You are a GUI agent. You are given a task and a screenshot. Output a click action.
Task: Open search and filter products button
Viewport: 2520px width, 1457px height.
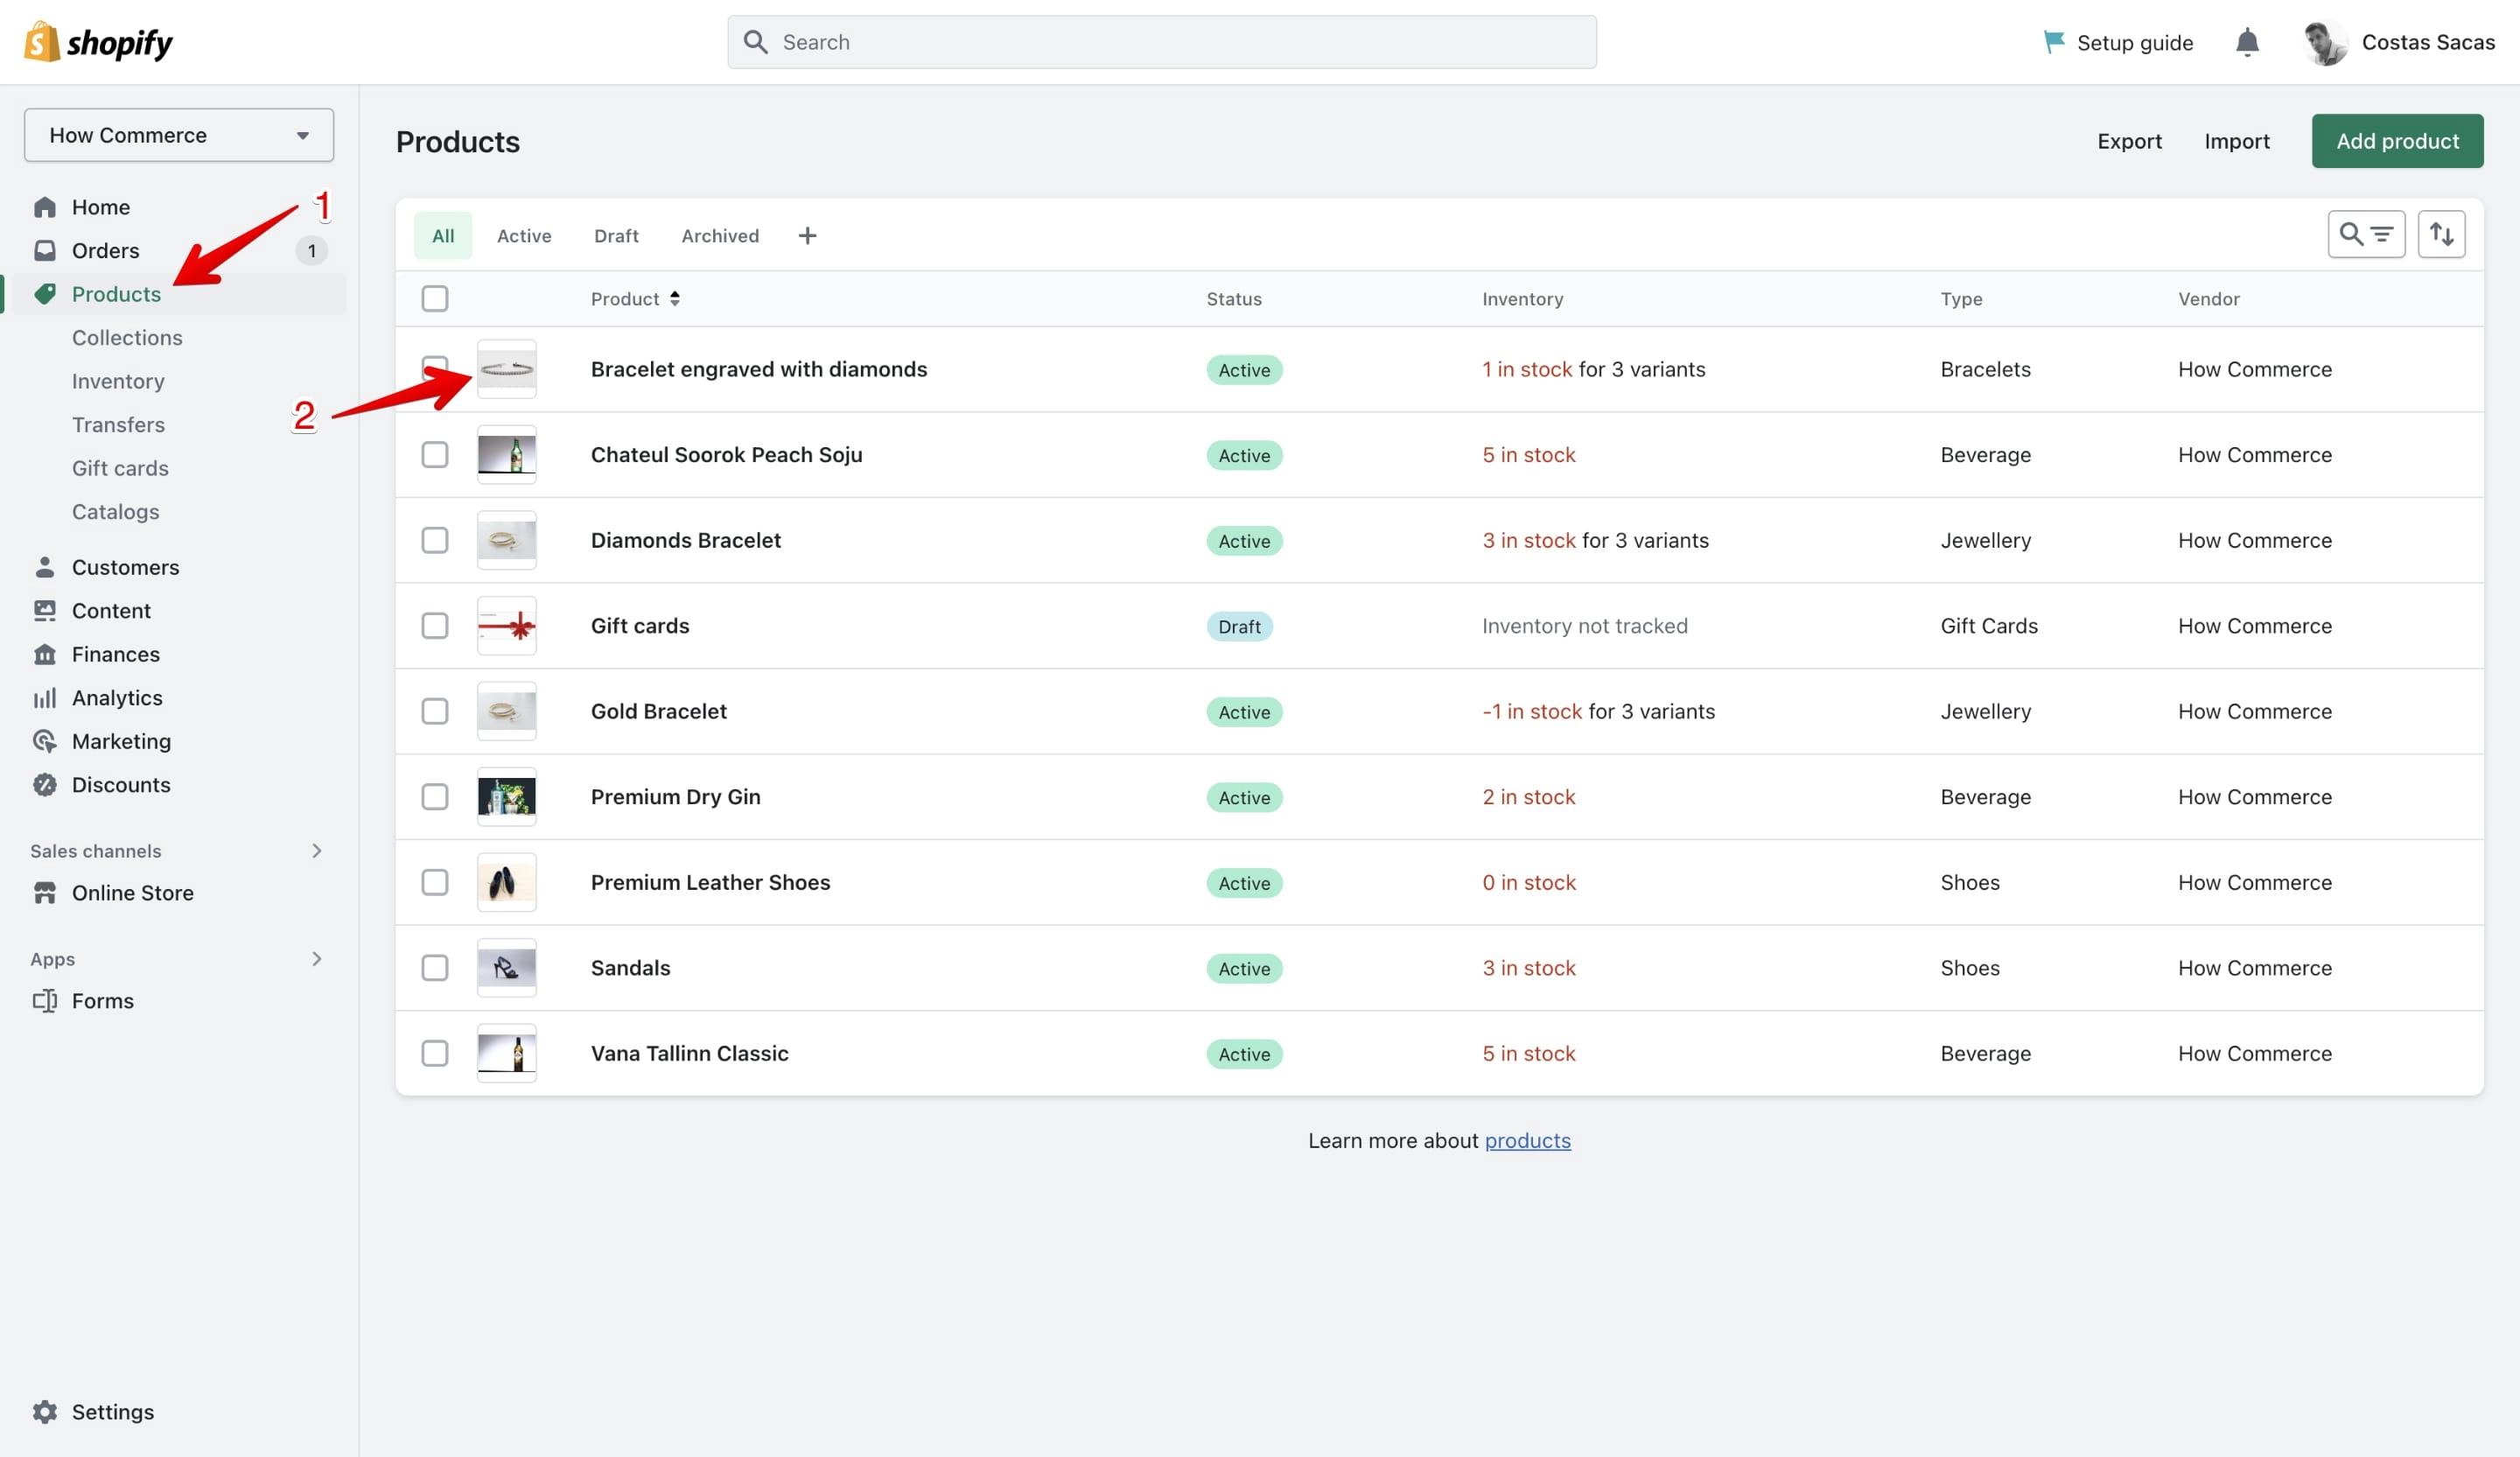2366,234
